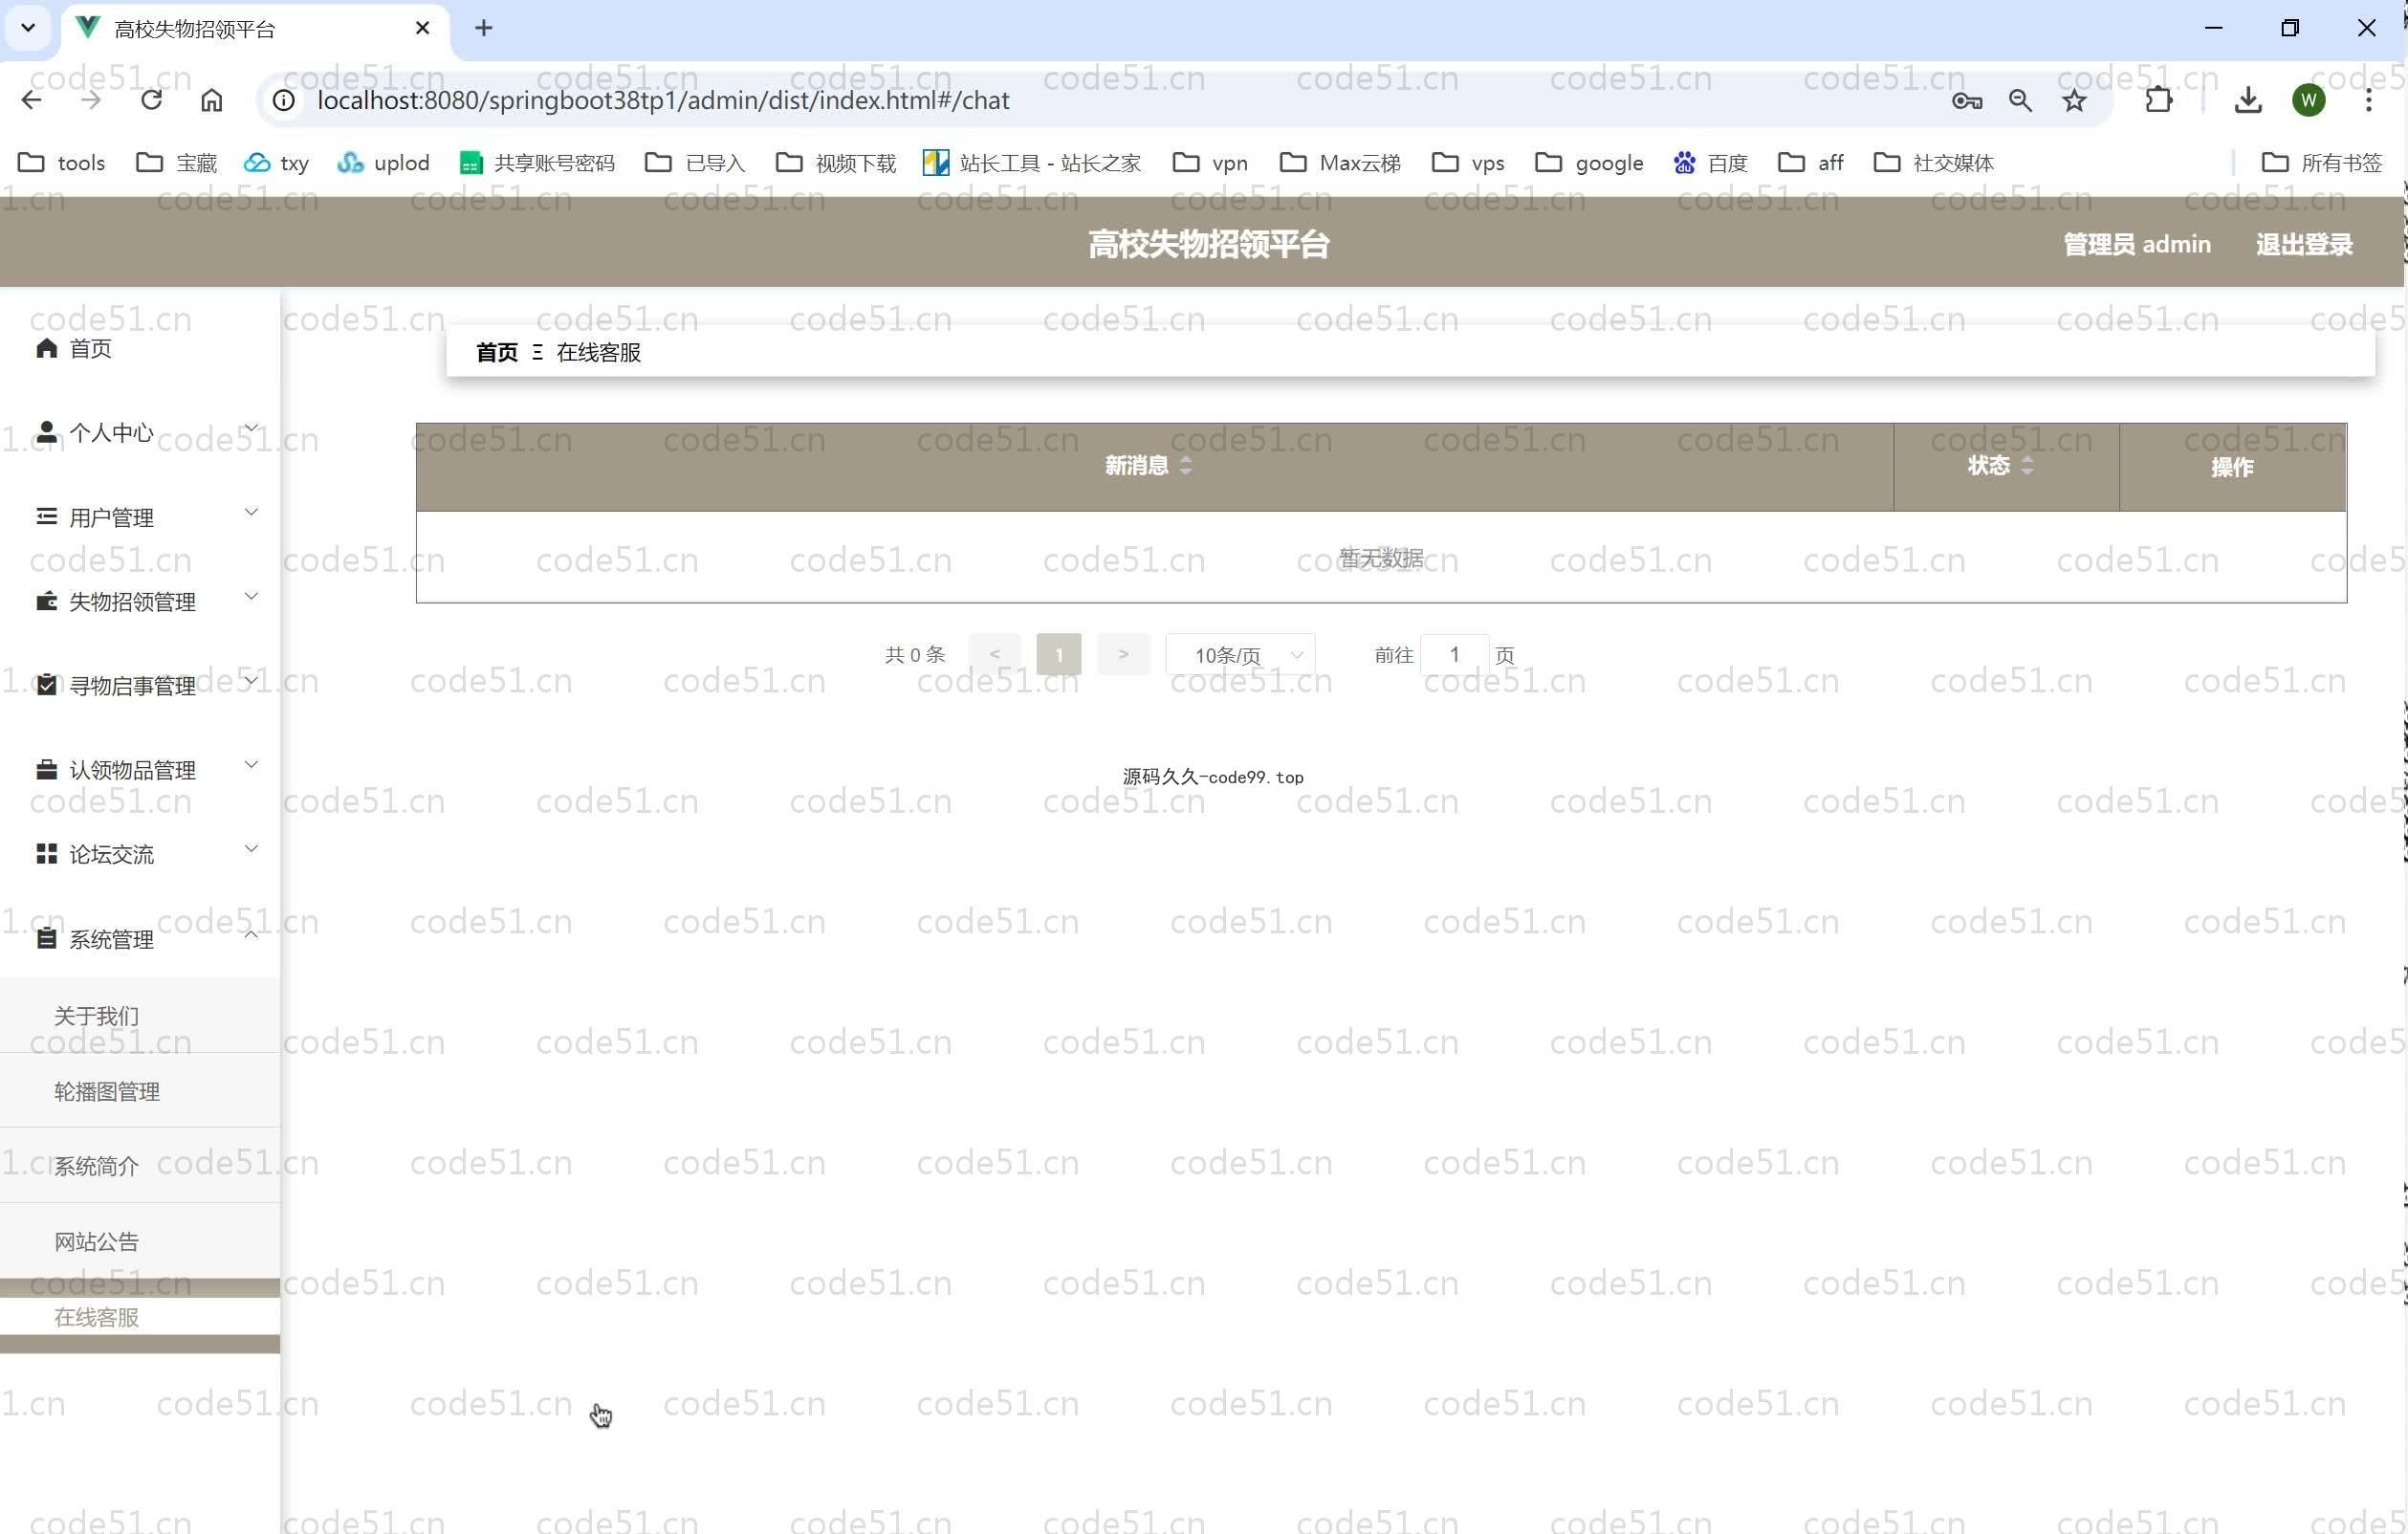The height and width of the screenshot is (1534, 2408).
Task: Click 退出登录 to log out
Action: 2304,244
